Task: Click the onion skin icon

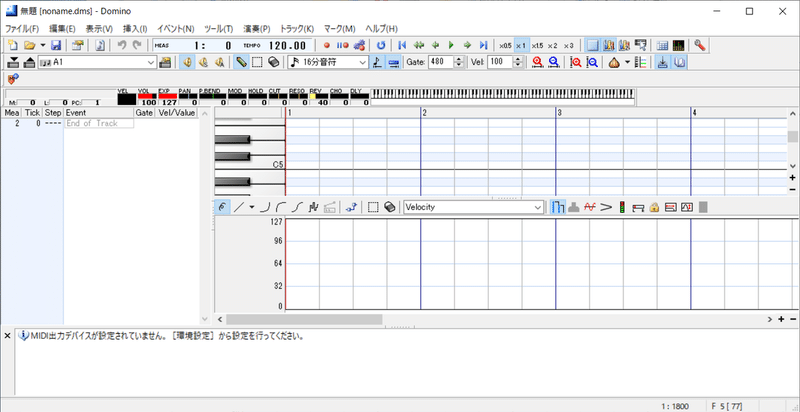Action: click(x=614, y=62)
